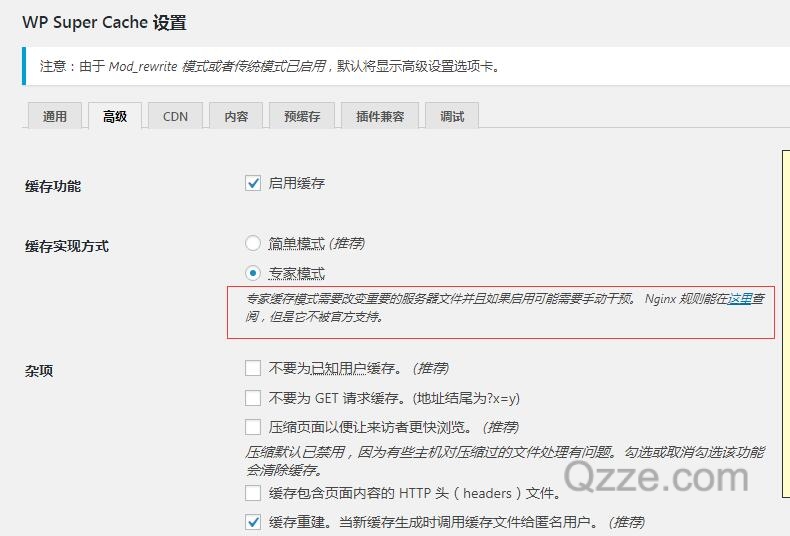Toggle the 缓存重建 checkbox
790x536 pixels.
point(253,522)
